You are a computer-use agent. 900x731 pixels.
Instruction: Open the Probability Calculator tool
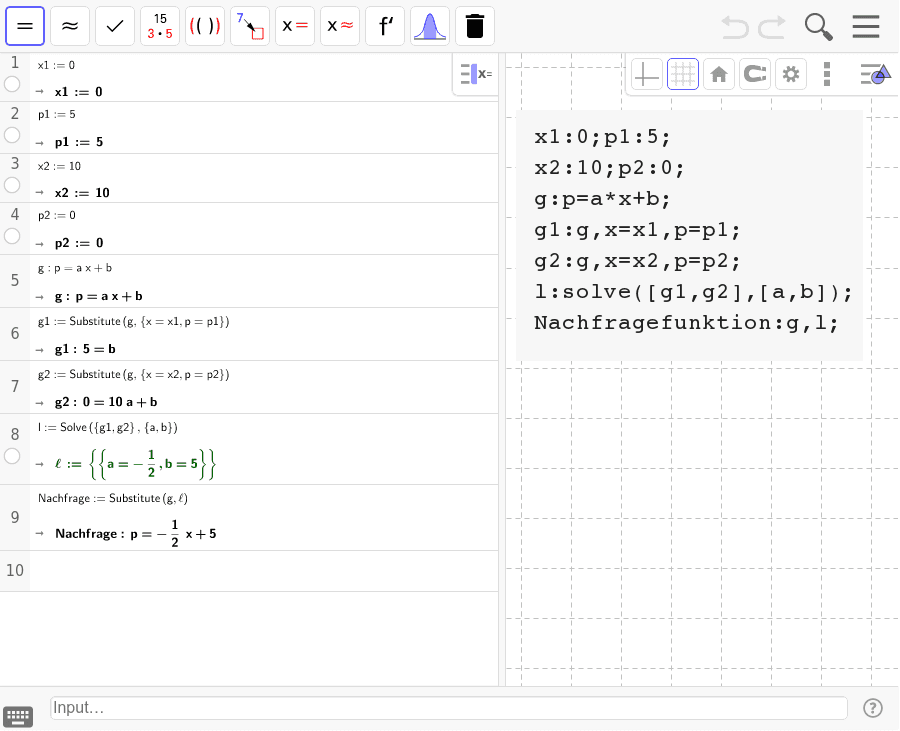coord(430,26)
